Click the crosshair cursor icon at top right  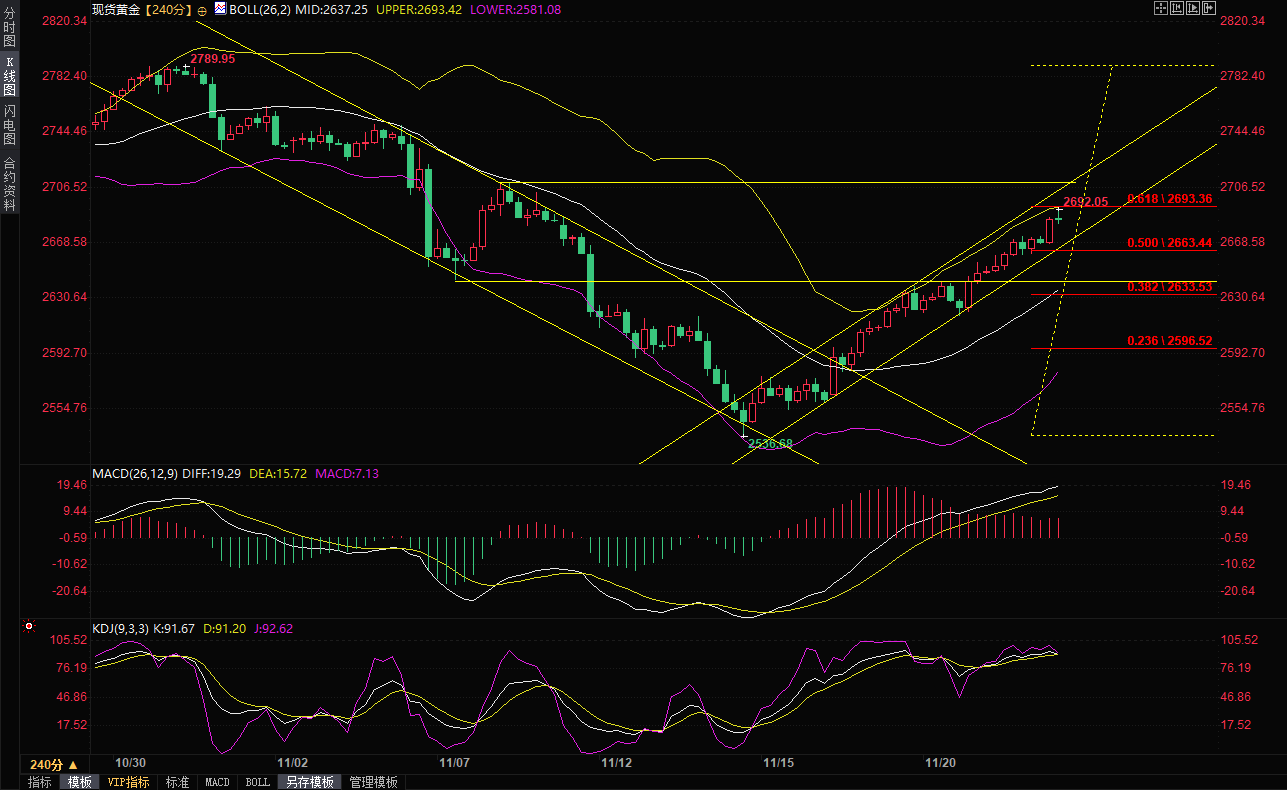[x=1160, y=8]
